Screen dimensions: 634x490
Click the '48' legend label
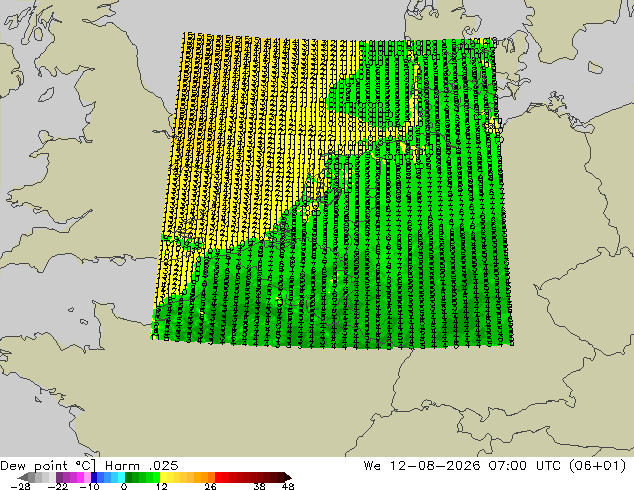pos(288,486)
